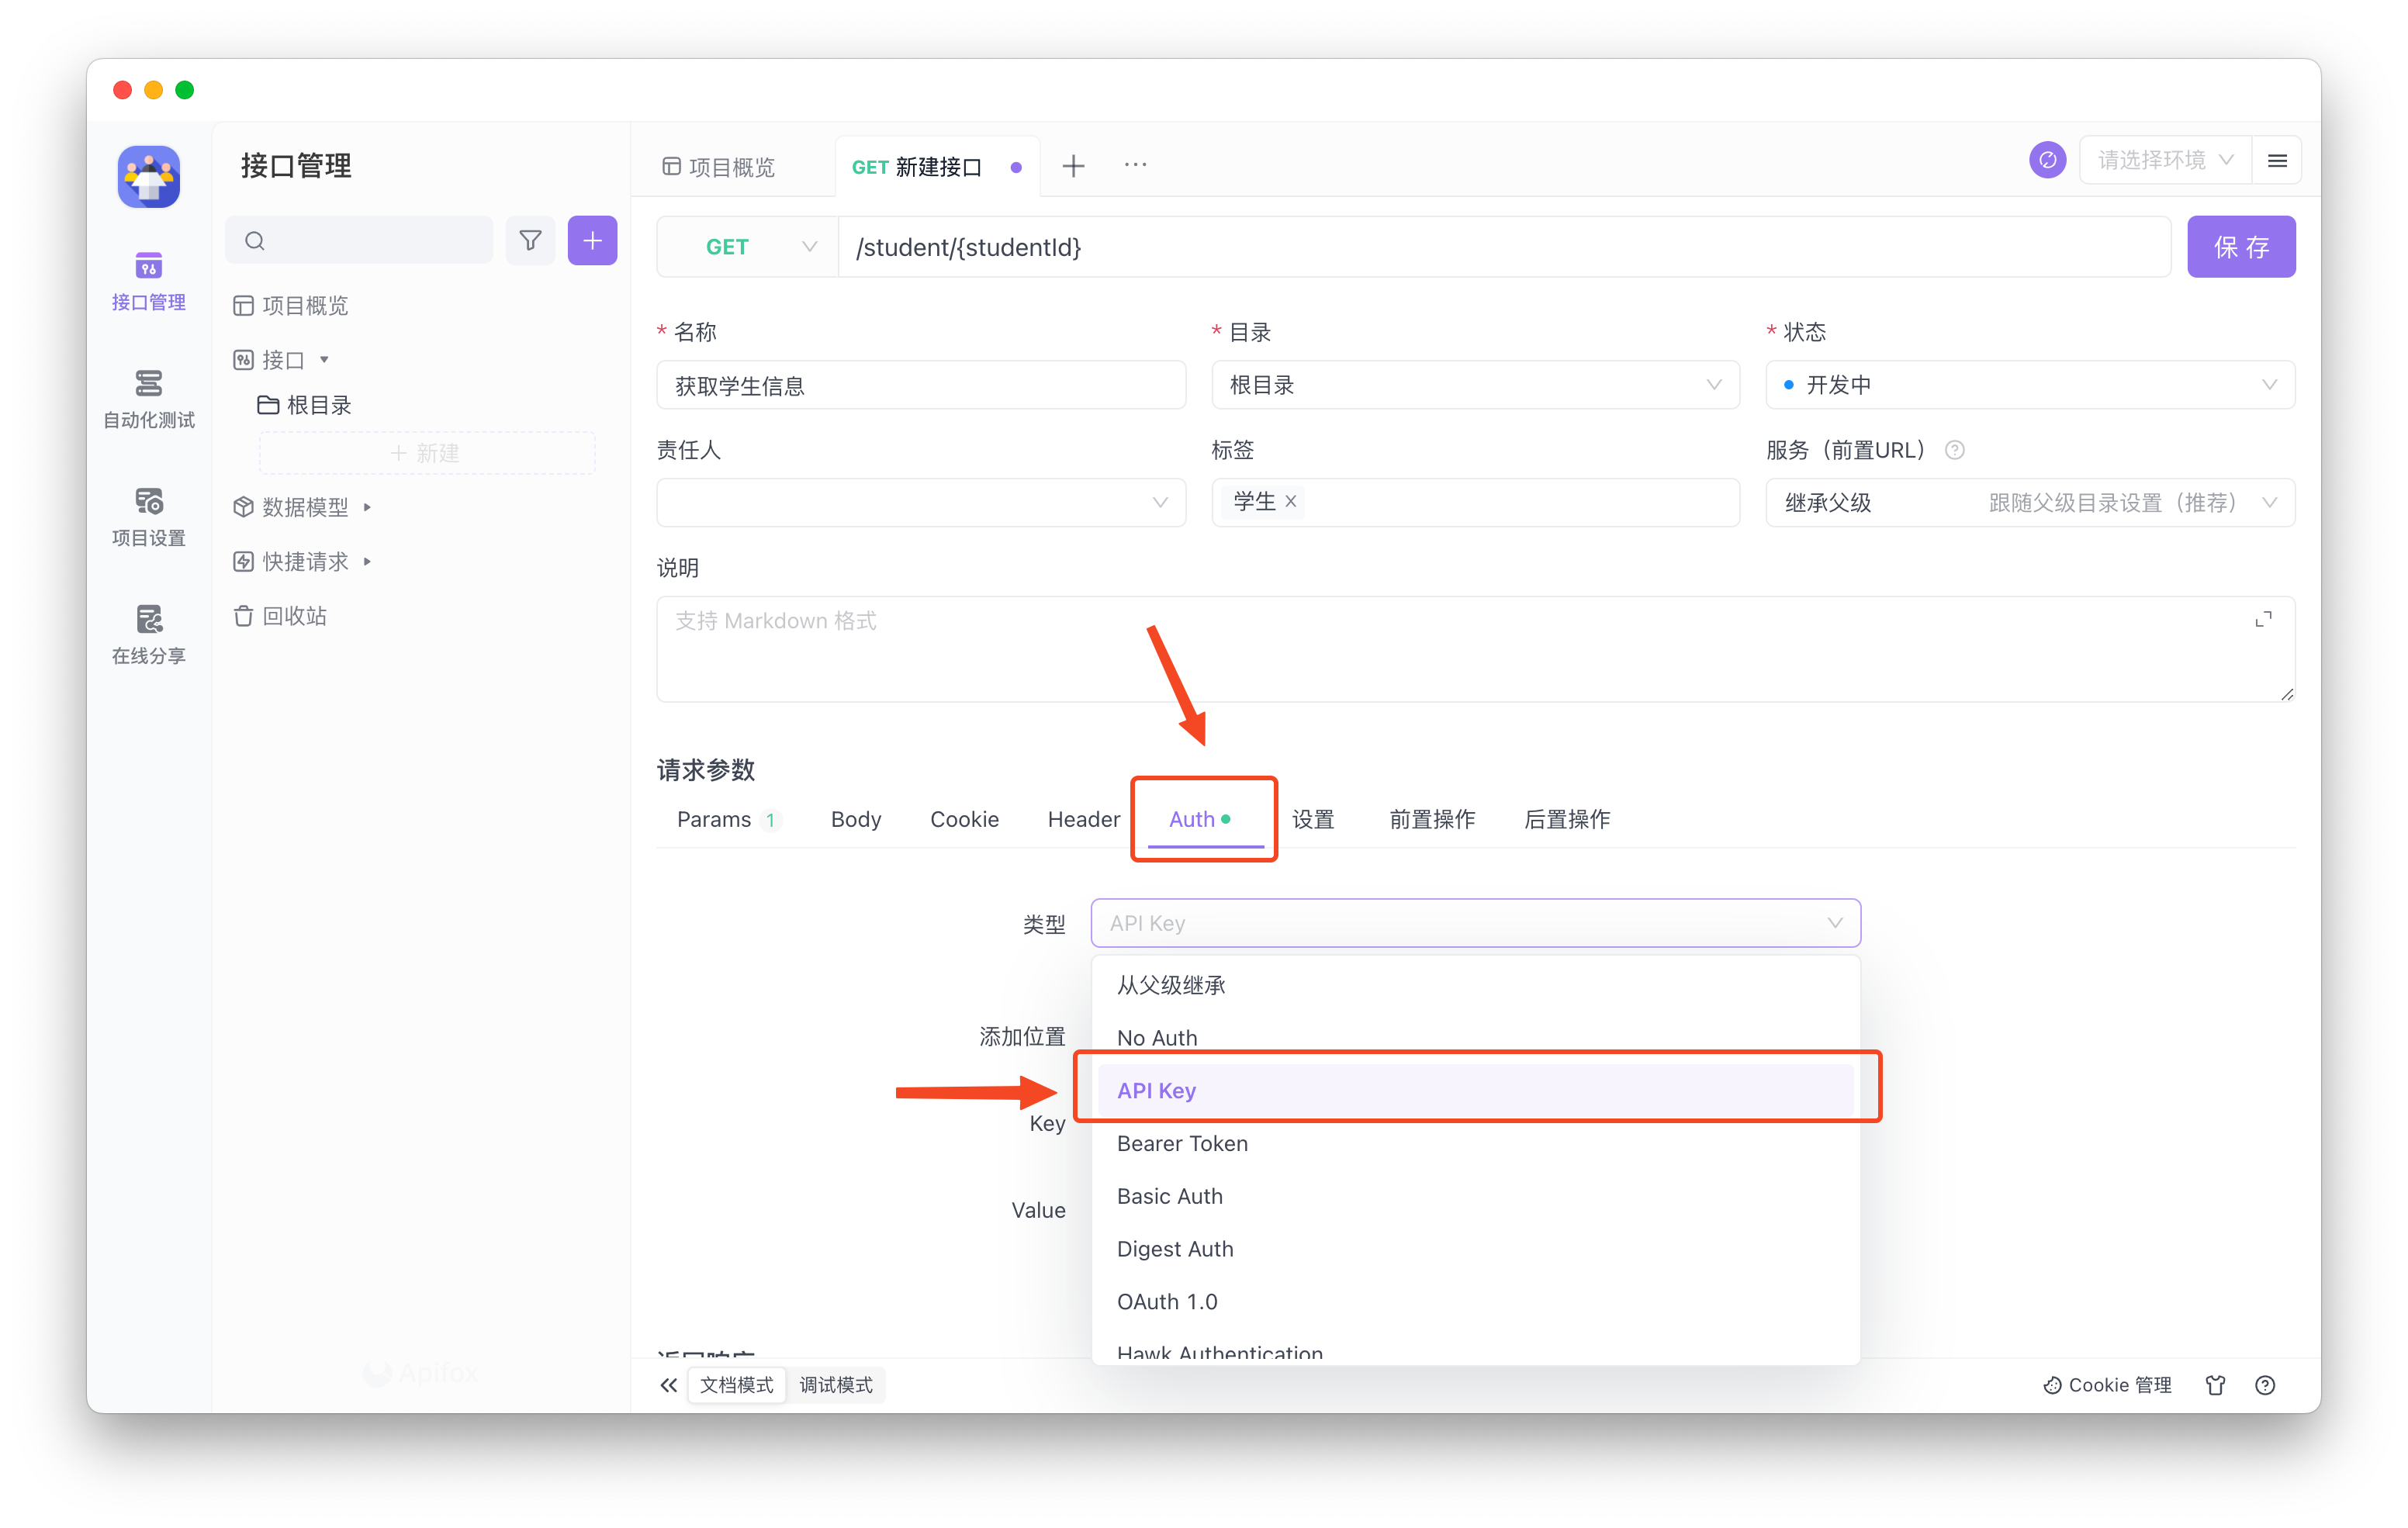Viewport: 2408px width, 1528px height.
Task: Choose Digest Auth option
Action: coord(1475,1249)
